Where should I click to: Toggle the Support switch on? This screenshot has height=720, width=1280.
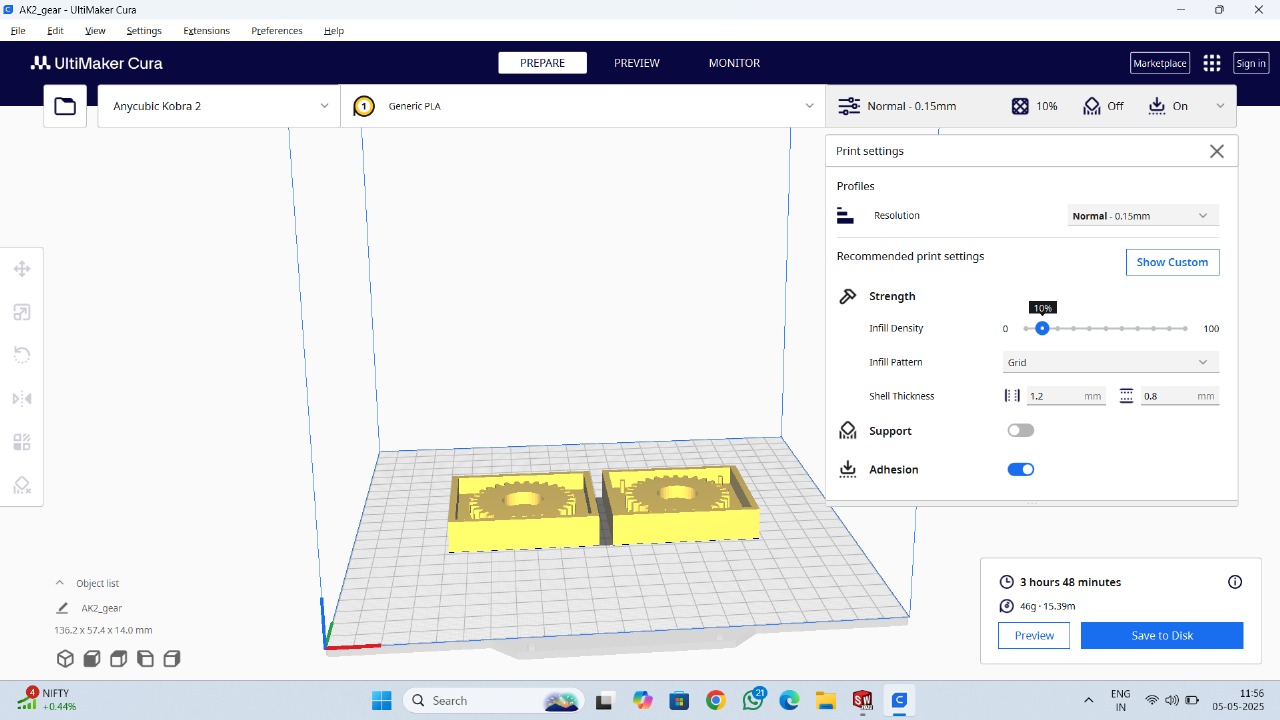1020,431
